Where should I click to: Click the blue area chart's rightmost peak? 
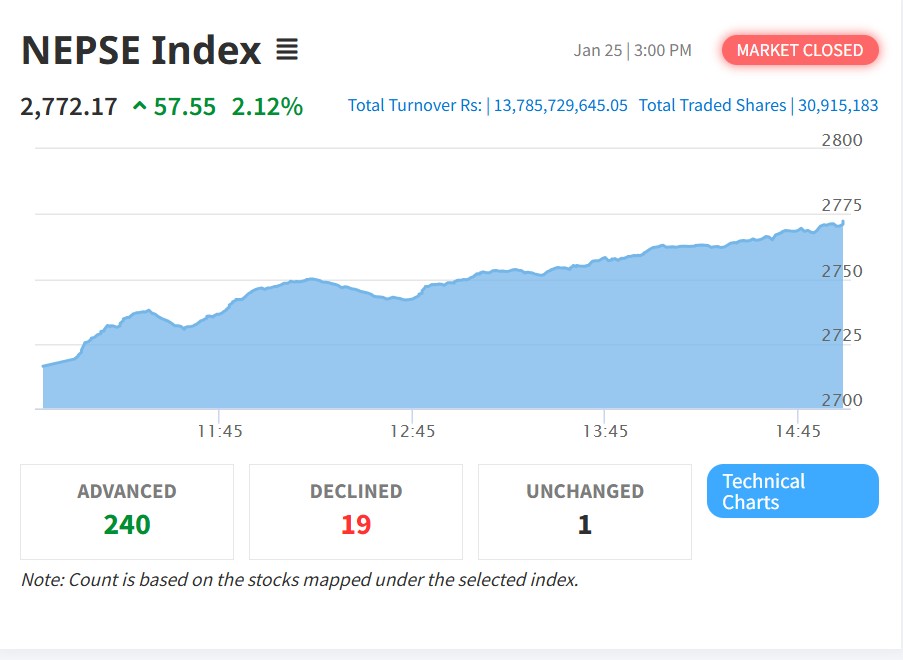[x=843, y=222]
